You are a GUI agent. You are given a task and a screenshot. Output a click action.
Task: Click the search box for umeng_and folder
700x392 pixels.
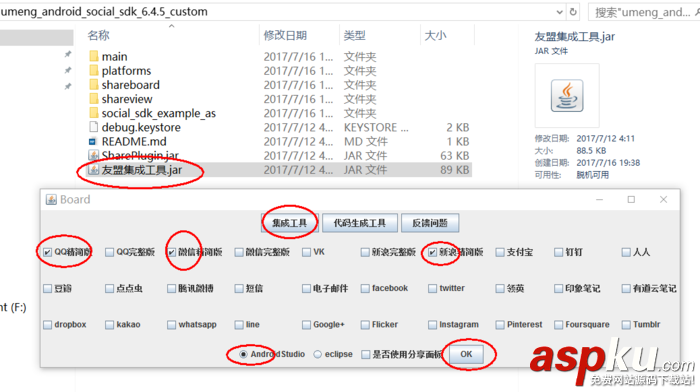tap(643, 12)
